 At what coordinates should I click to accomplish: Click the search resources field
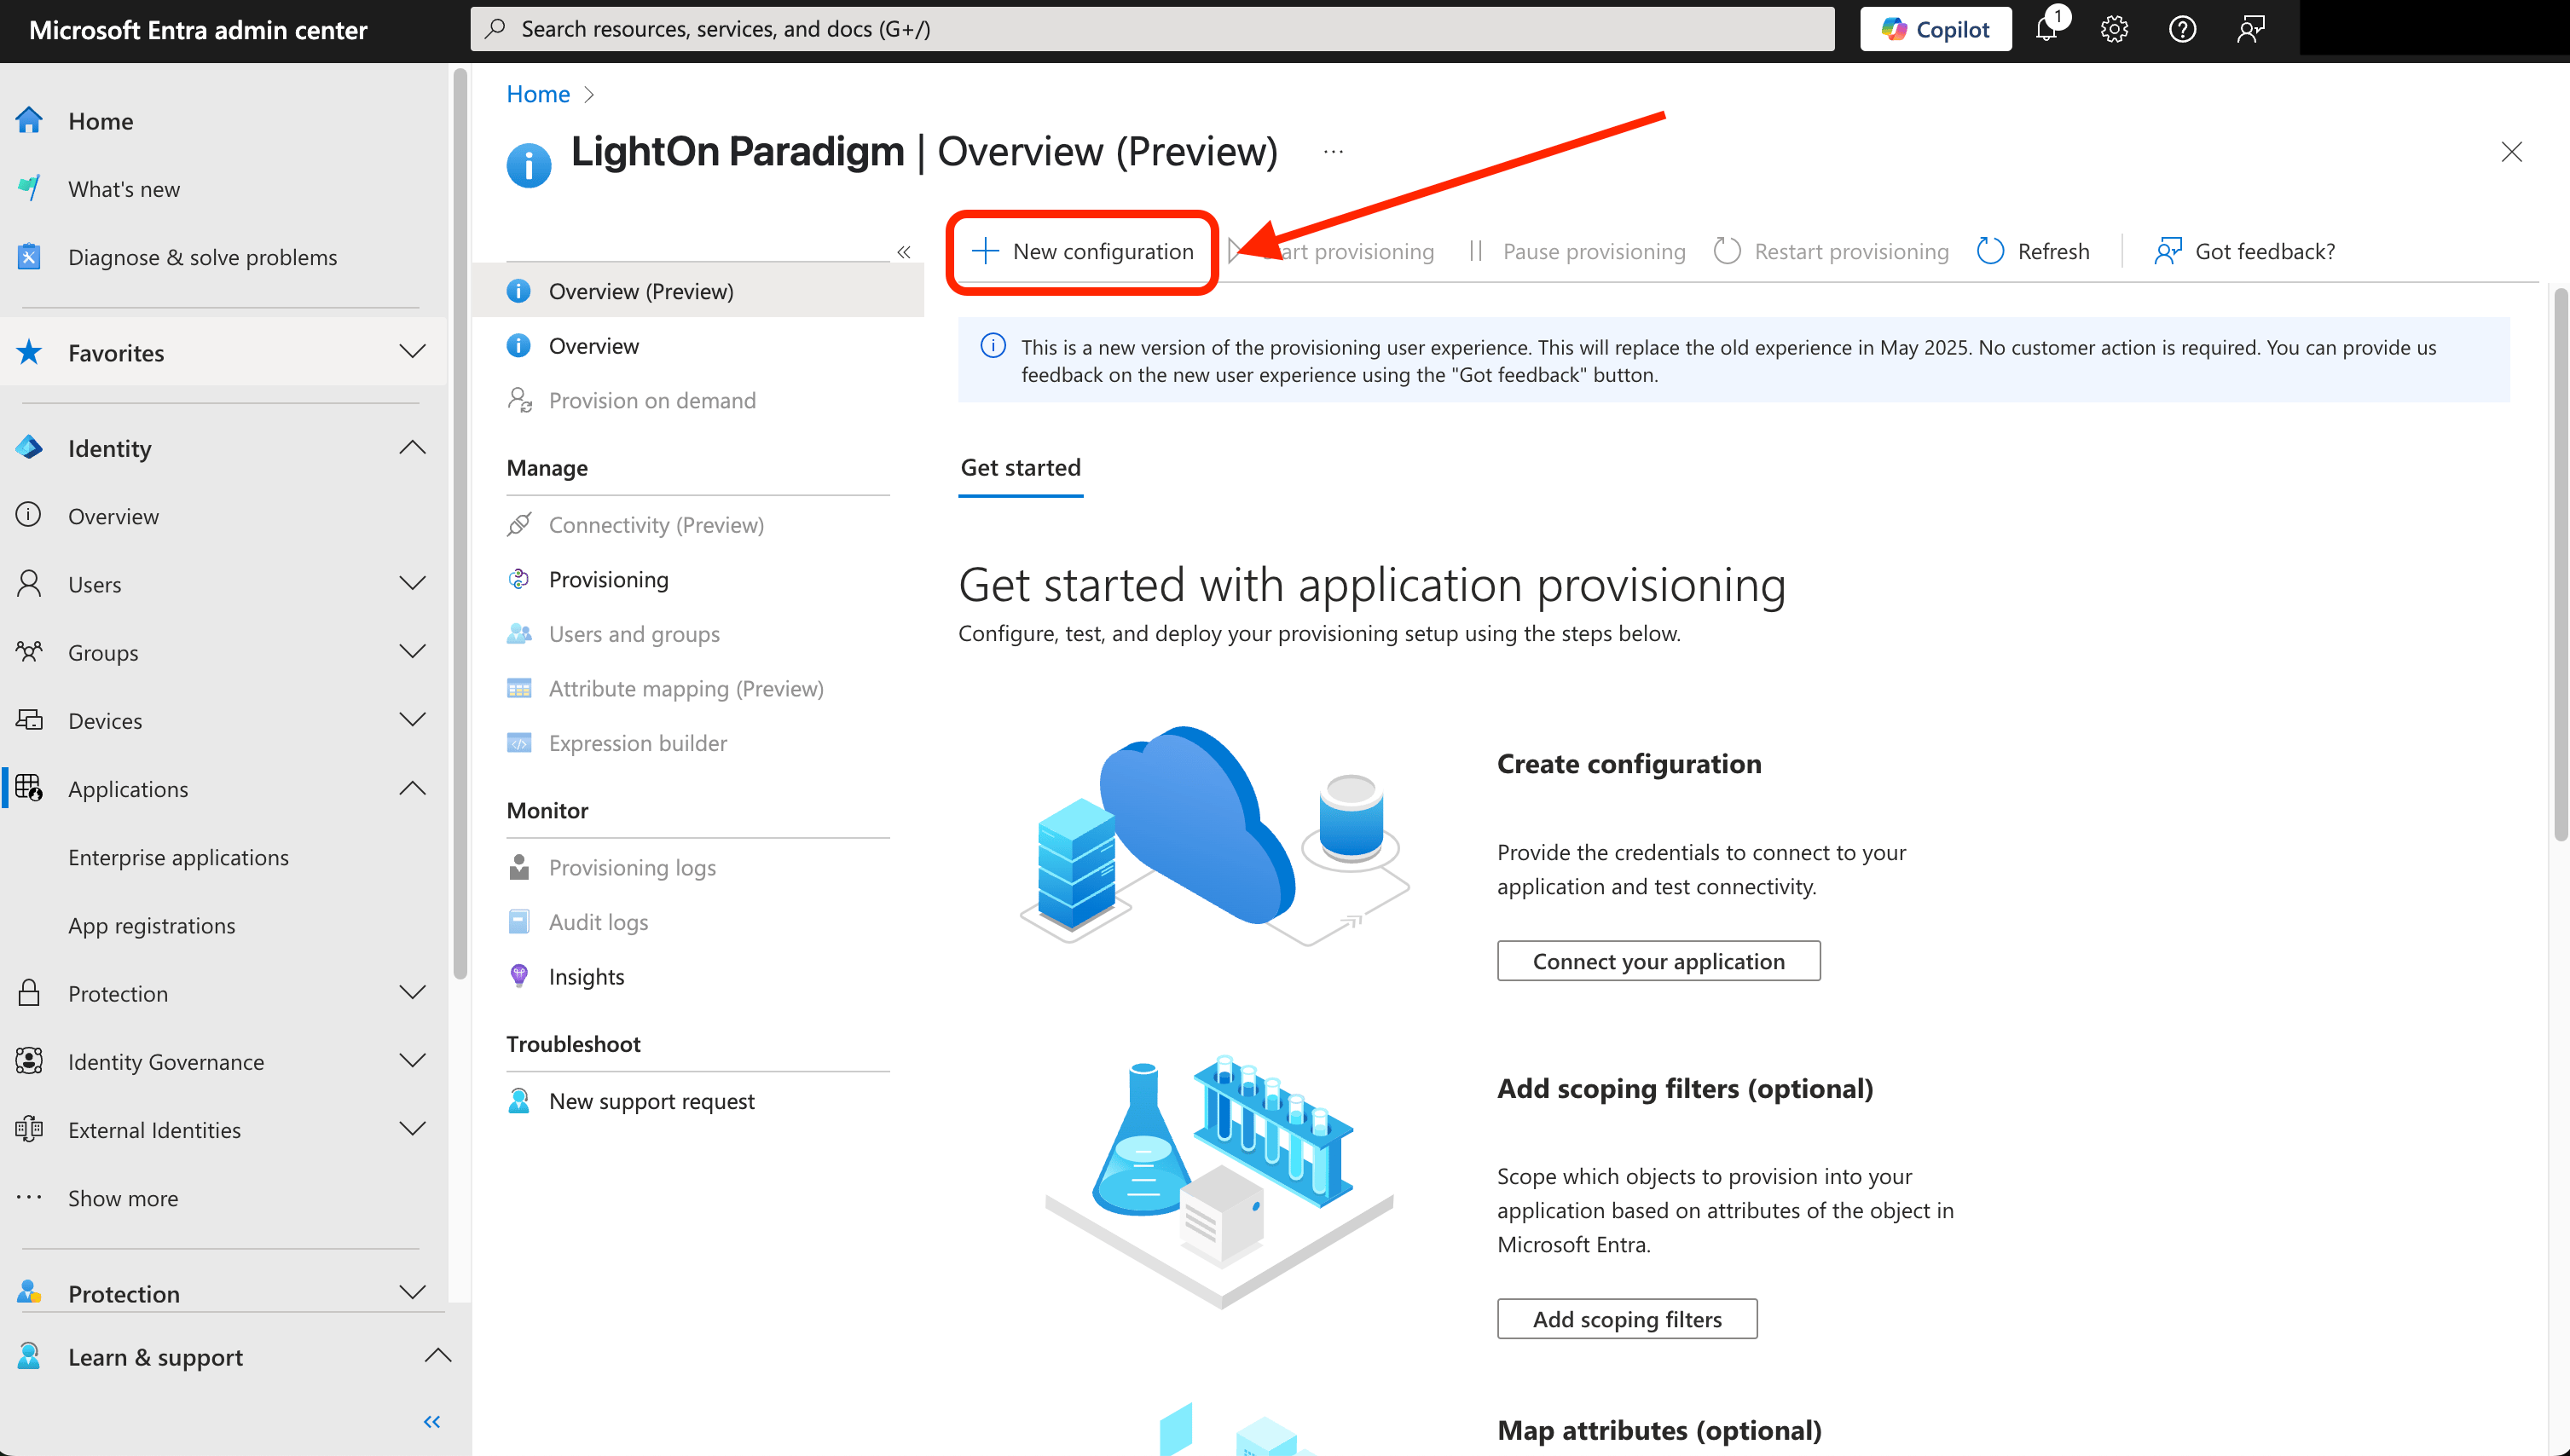coord(1150,28)
